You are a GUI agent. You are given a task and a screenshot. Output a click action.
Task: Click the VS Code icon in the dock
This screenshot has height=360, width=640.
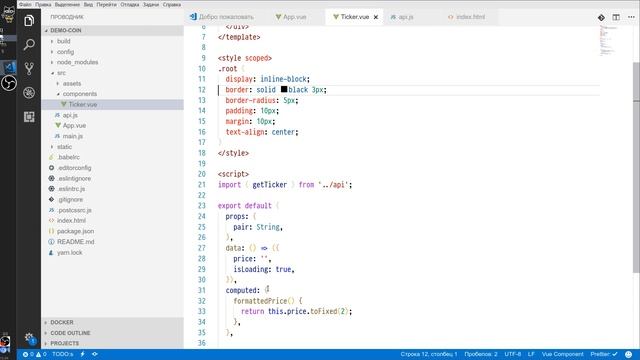coord(8,67)
